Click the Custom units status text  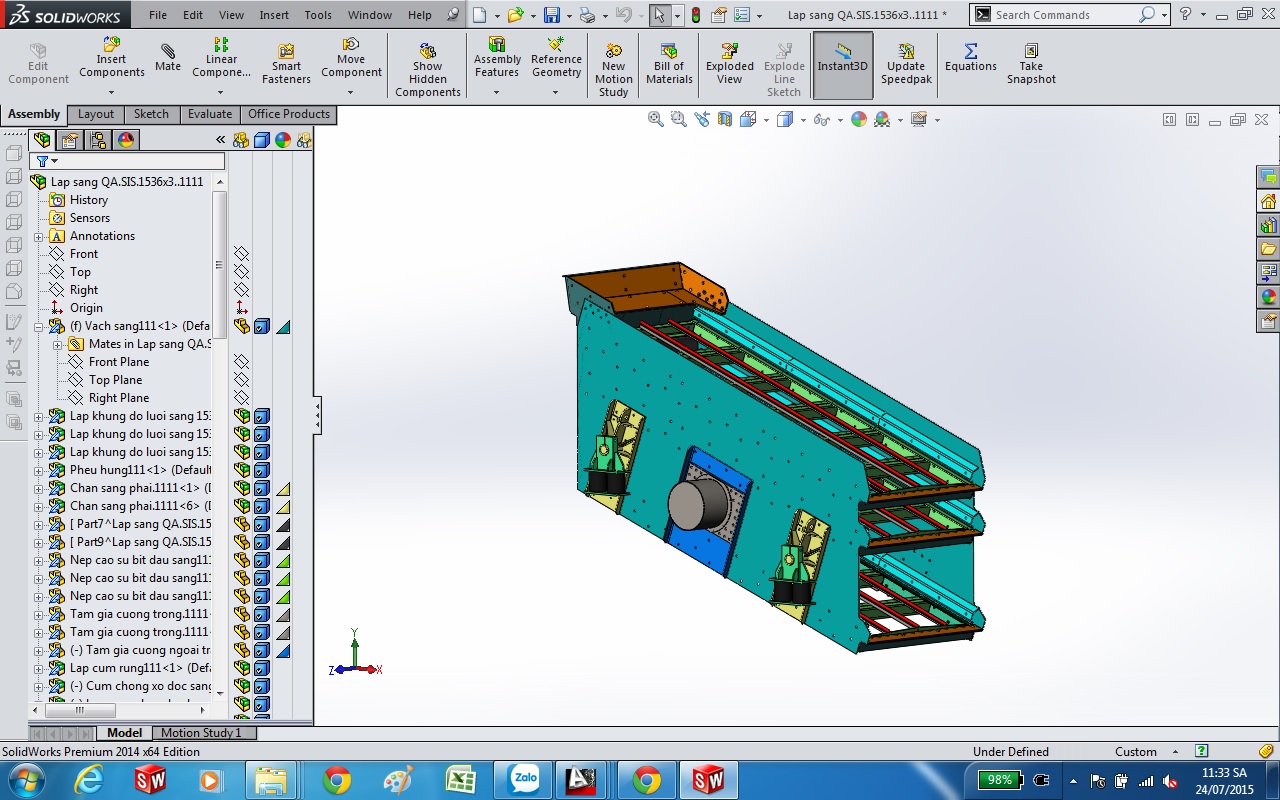click(x=1136, y=751)
